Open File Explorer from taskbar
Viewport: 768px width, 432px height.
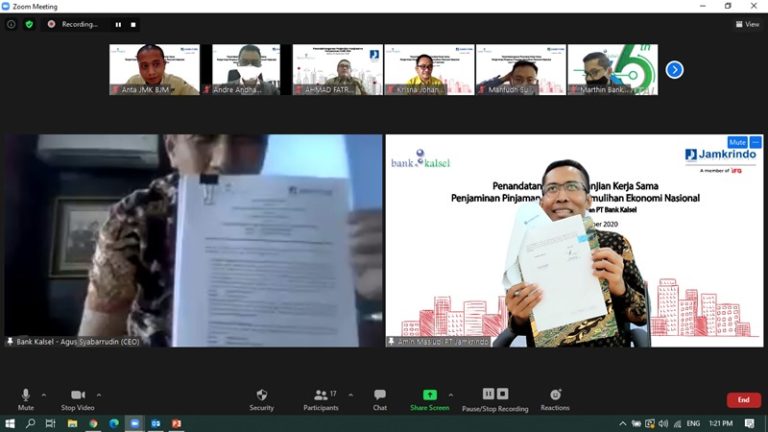pos(72,424)
